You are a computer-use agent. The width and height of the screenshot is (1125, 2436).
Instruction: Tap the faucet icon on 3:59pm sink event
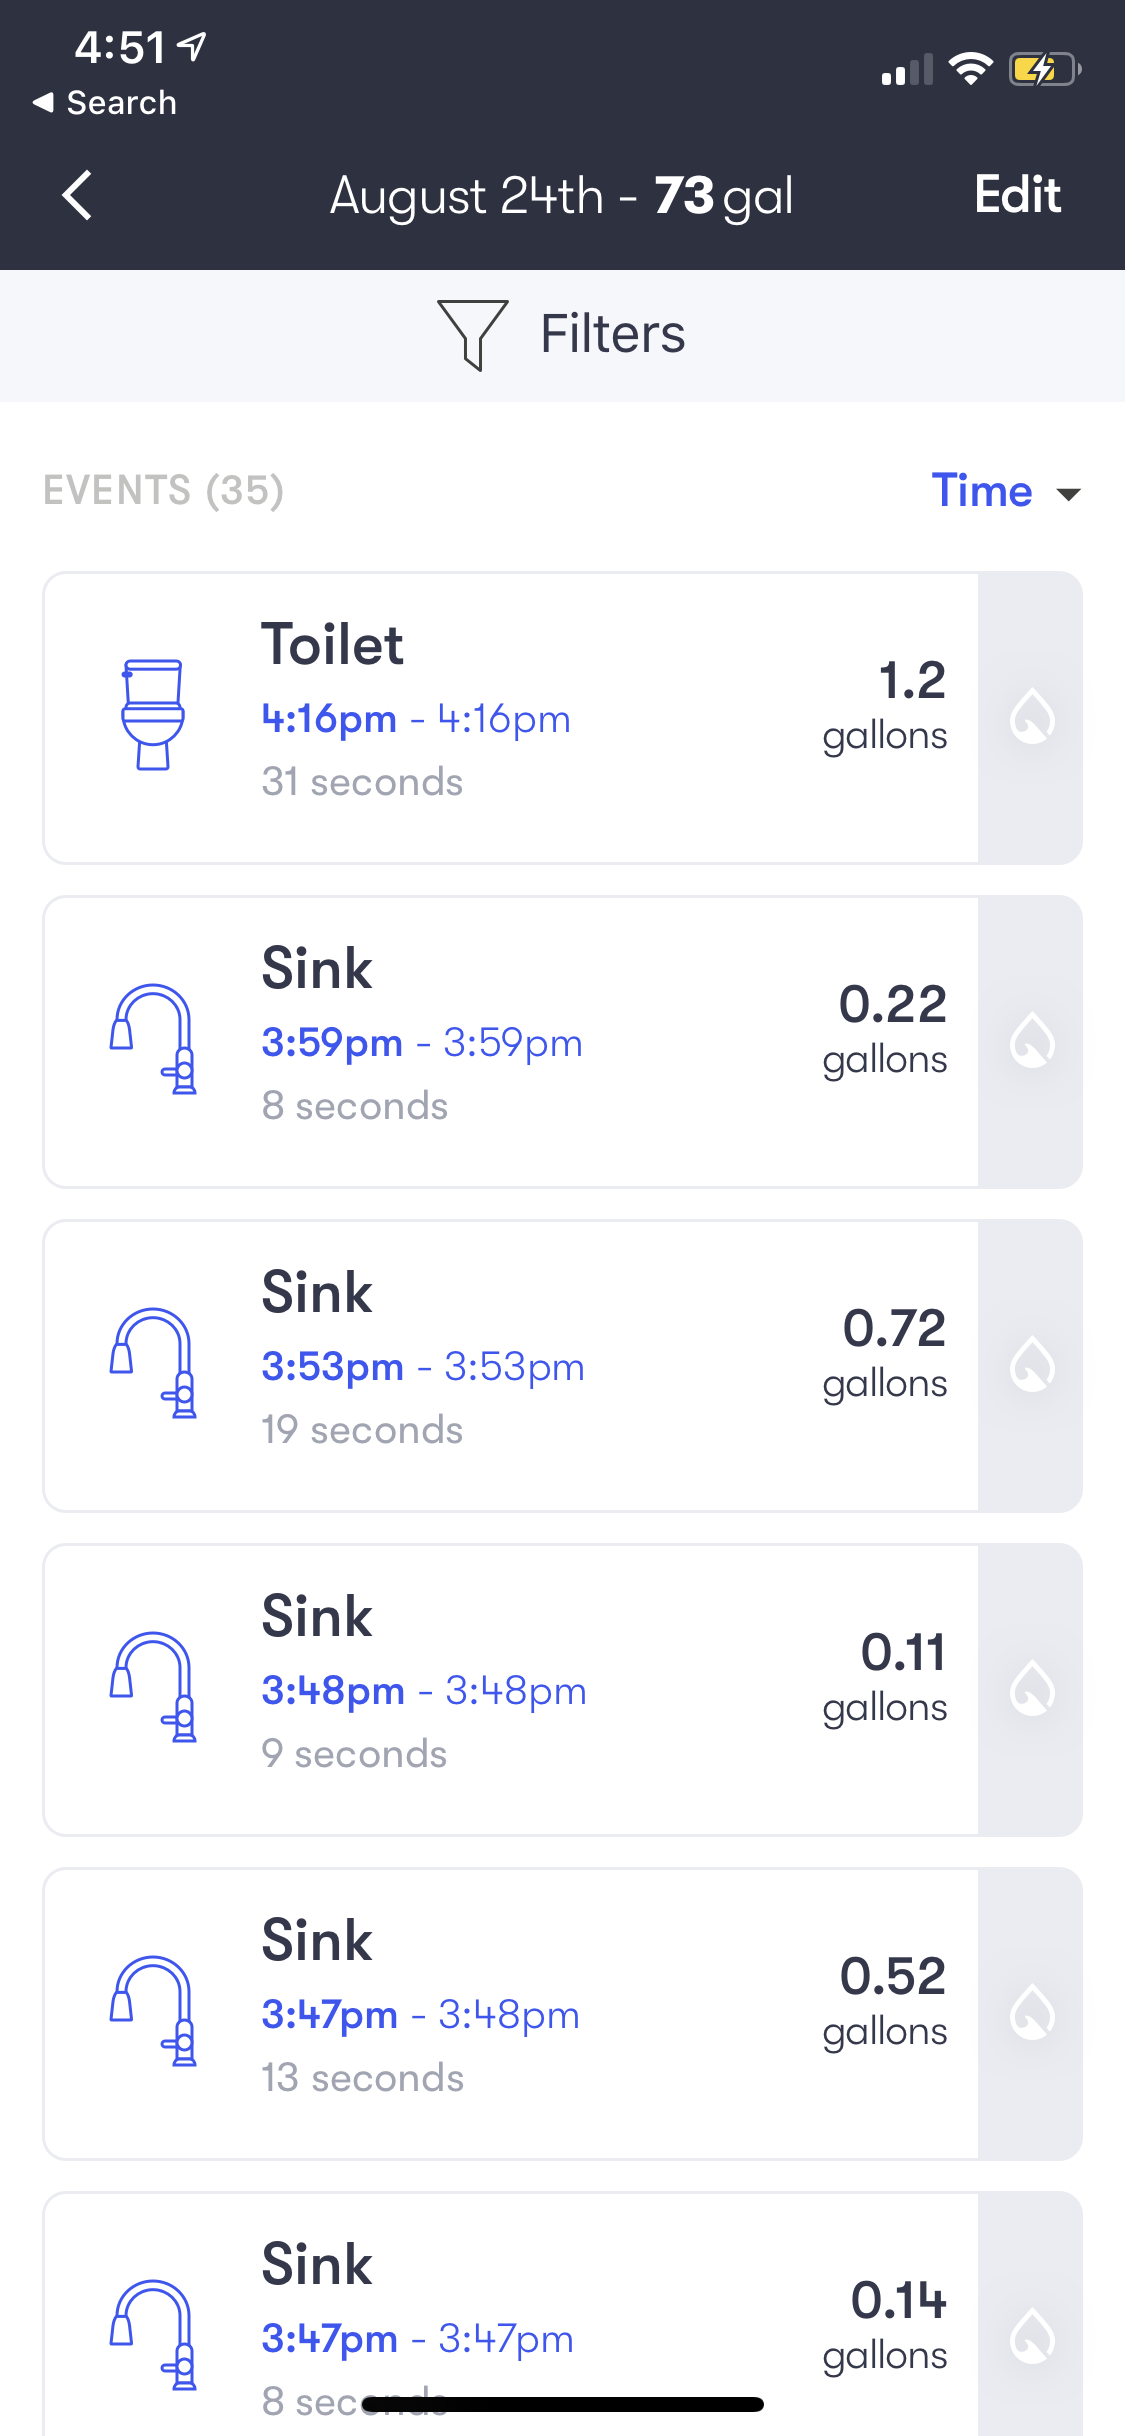pyautogui.click(x=152, y=1039)
